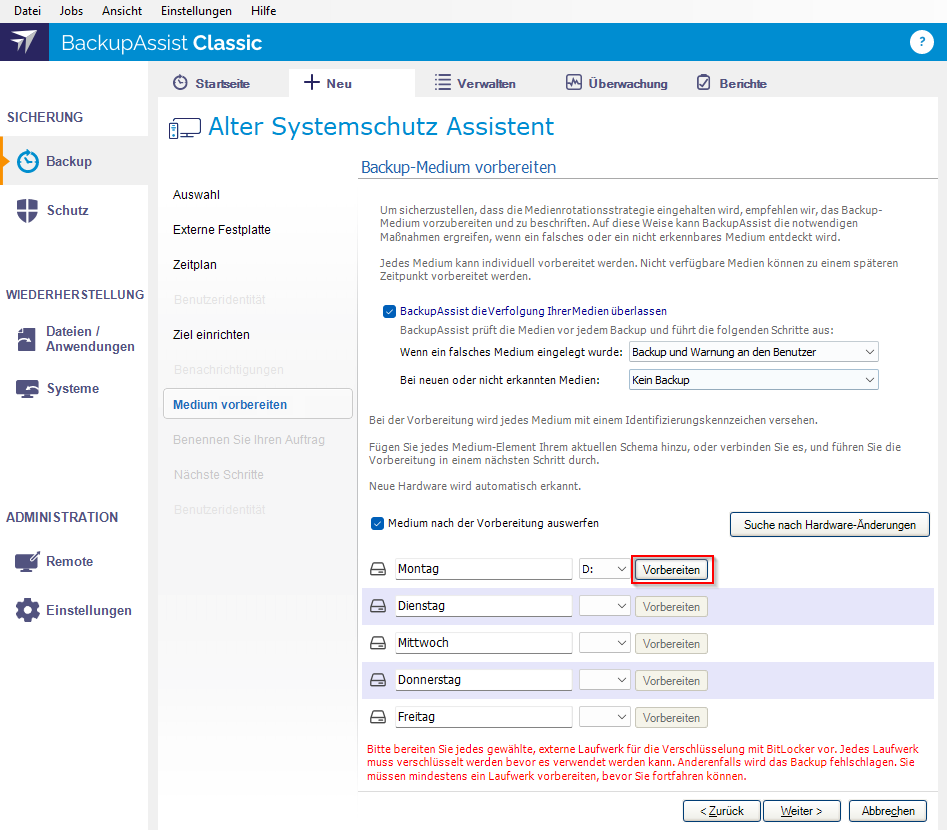
Task: Click the drive icon beside Dienstag
Action: coord(378,606)
